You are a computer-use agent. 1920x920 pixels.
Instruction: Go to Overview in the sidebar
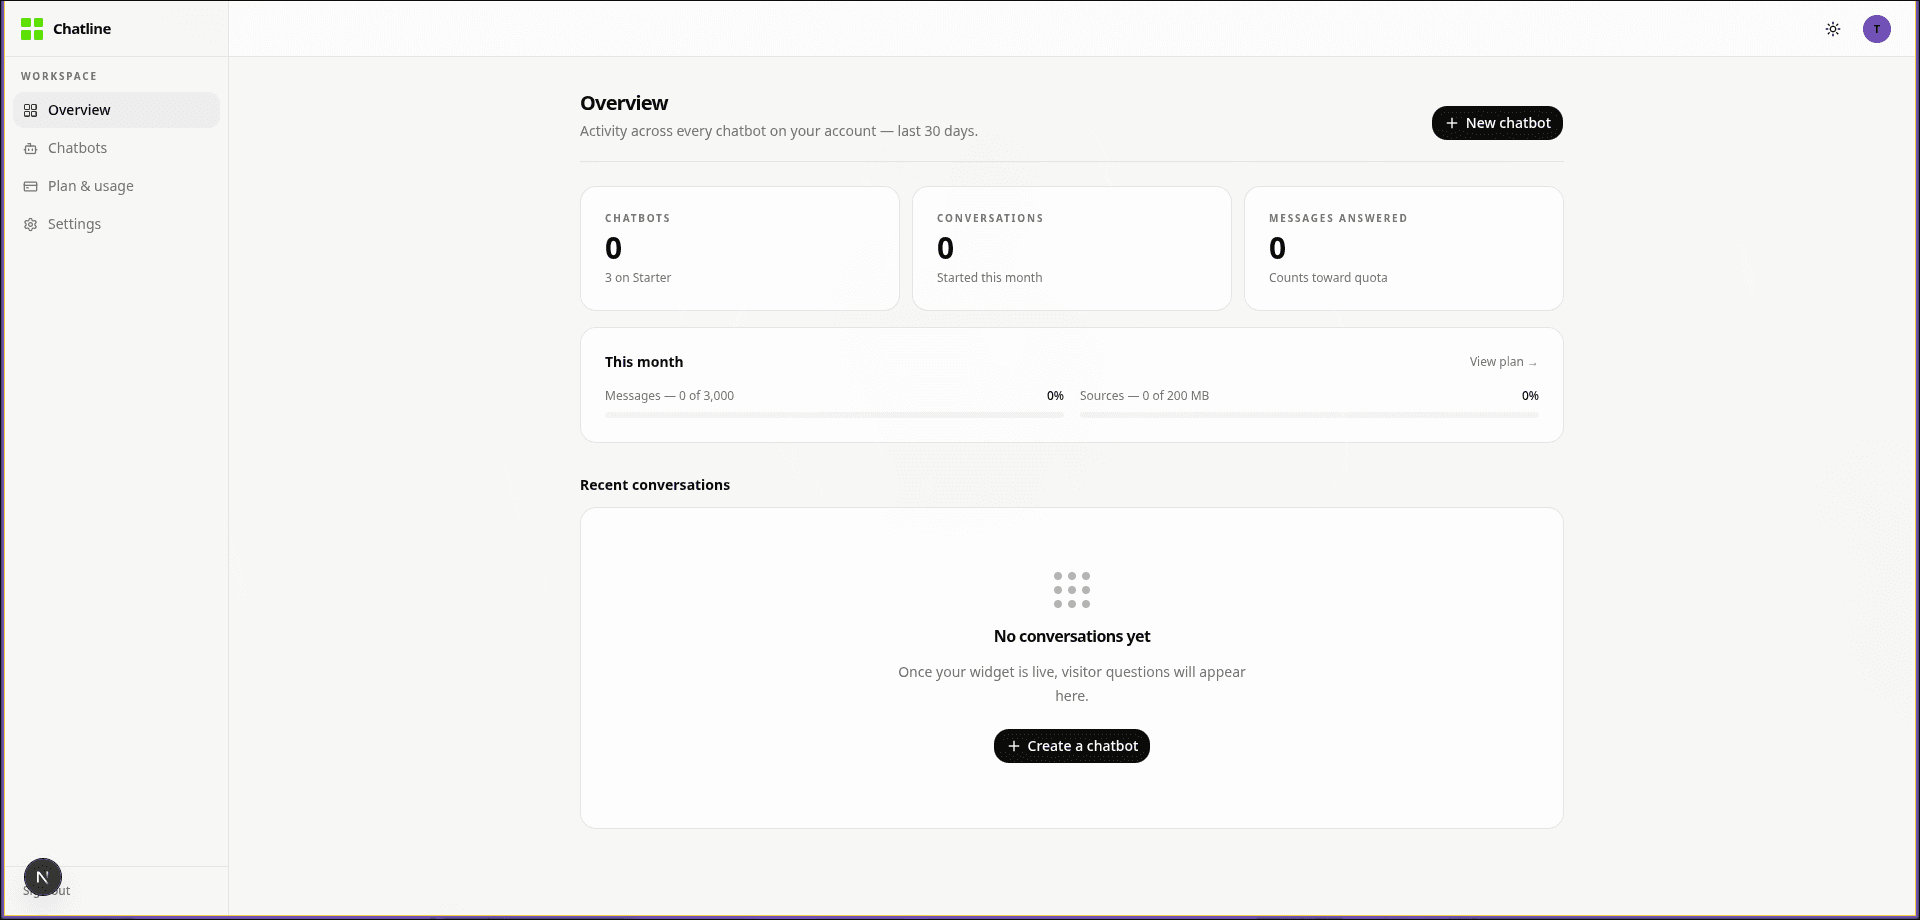click(x=116, y=110)
